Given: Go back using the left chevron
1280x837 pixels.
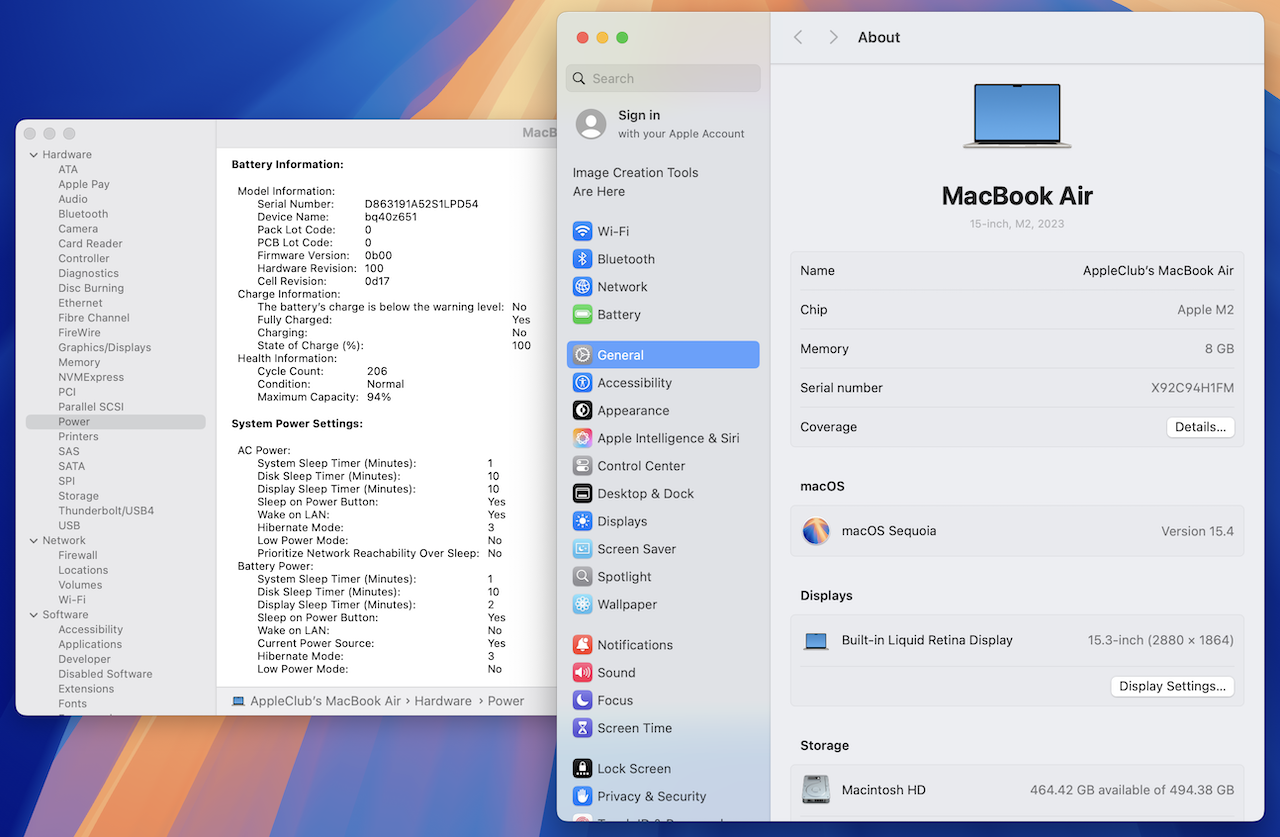Looking at the screenshot, I should click(798, 37).
